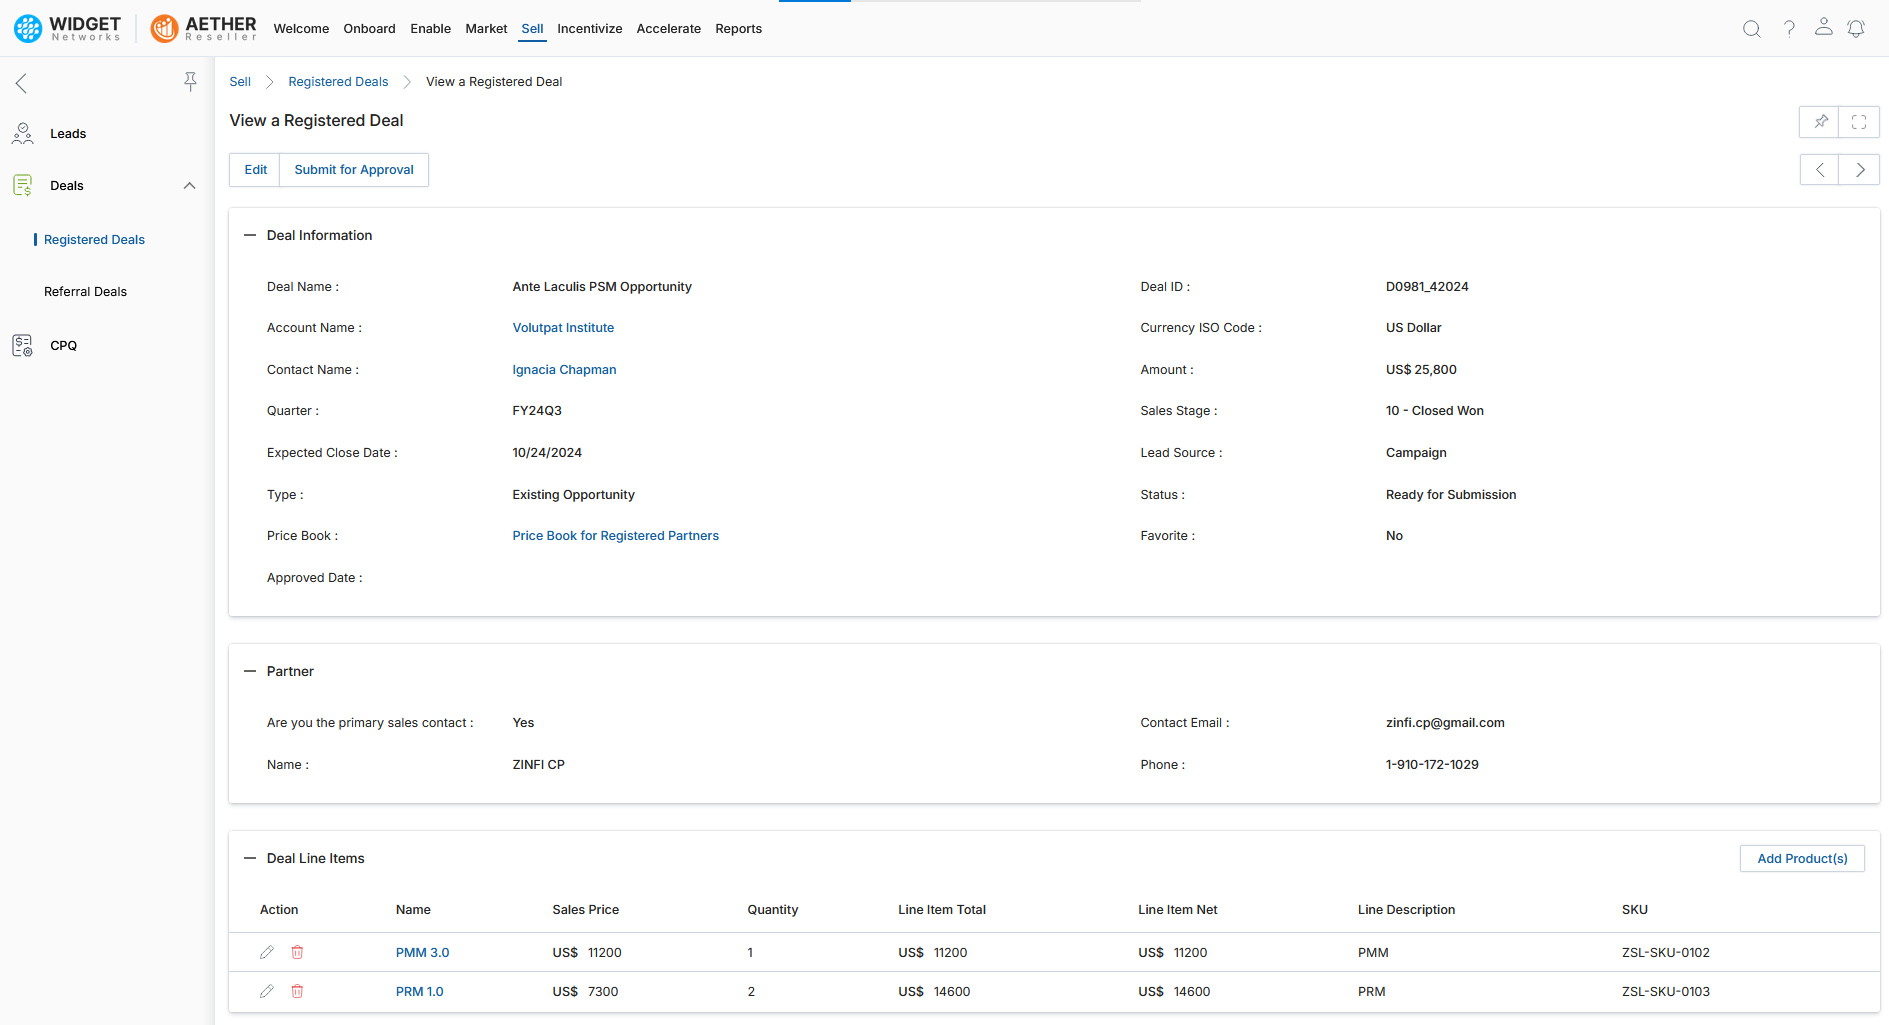Collapse the Partner section
The height and width of the screenshot is (1025, 1889).
250,671
